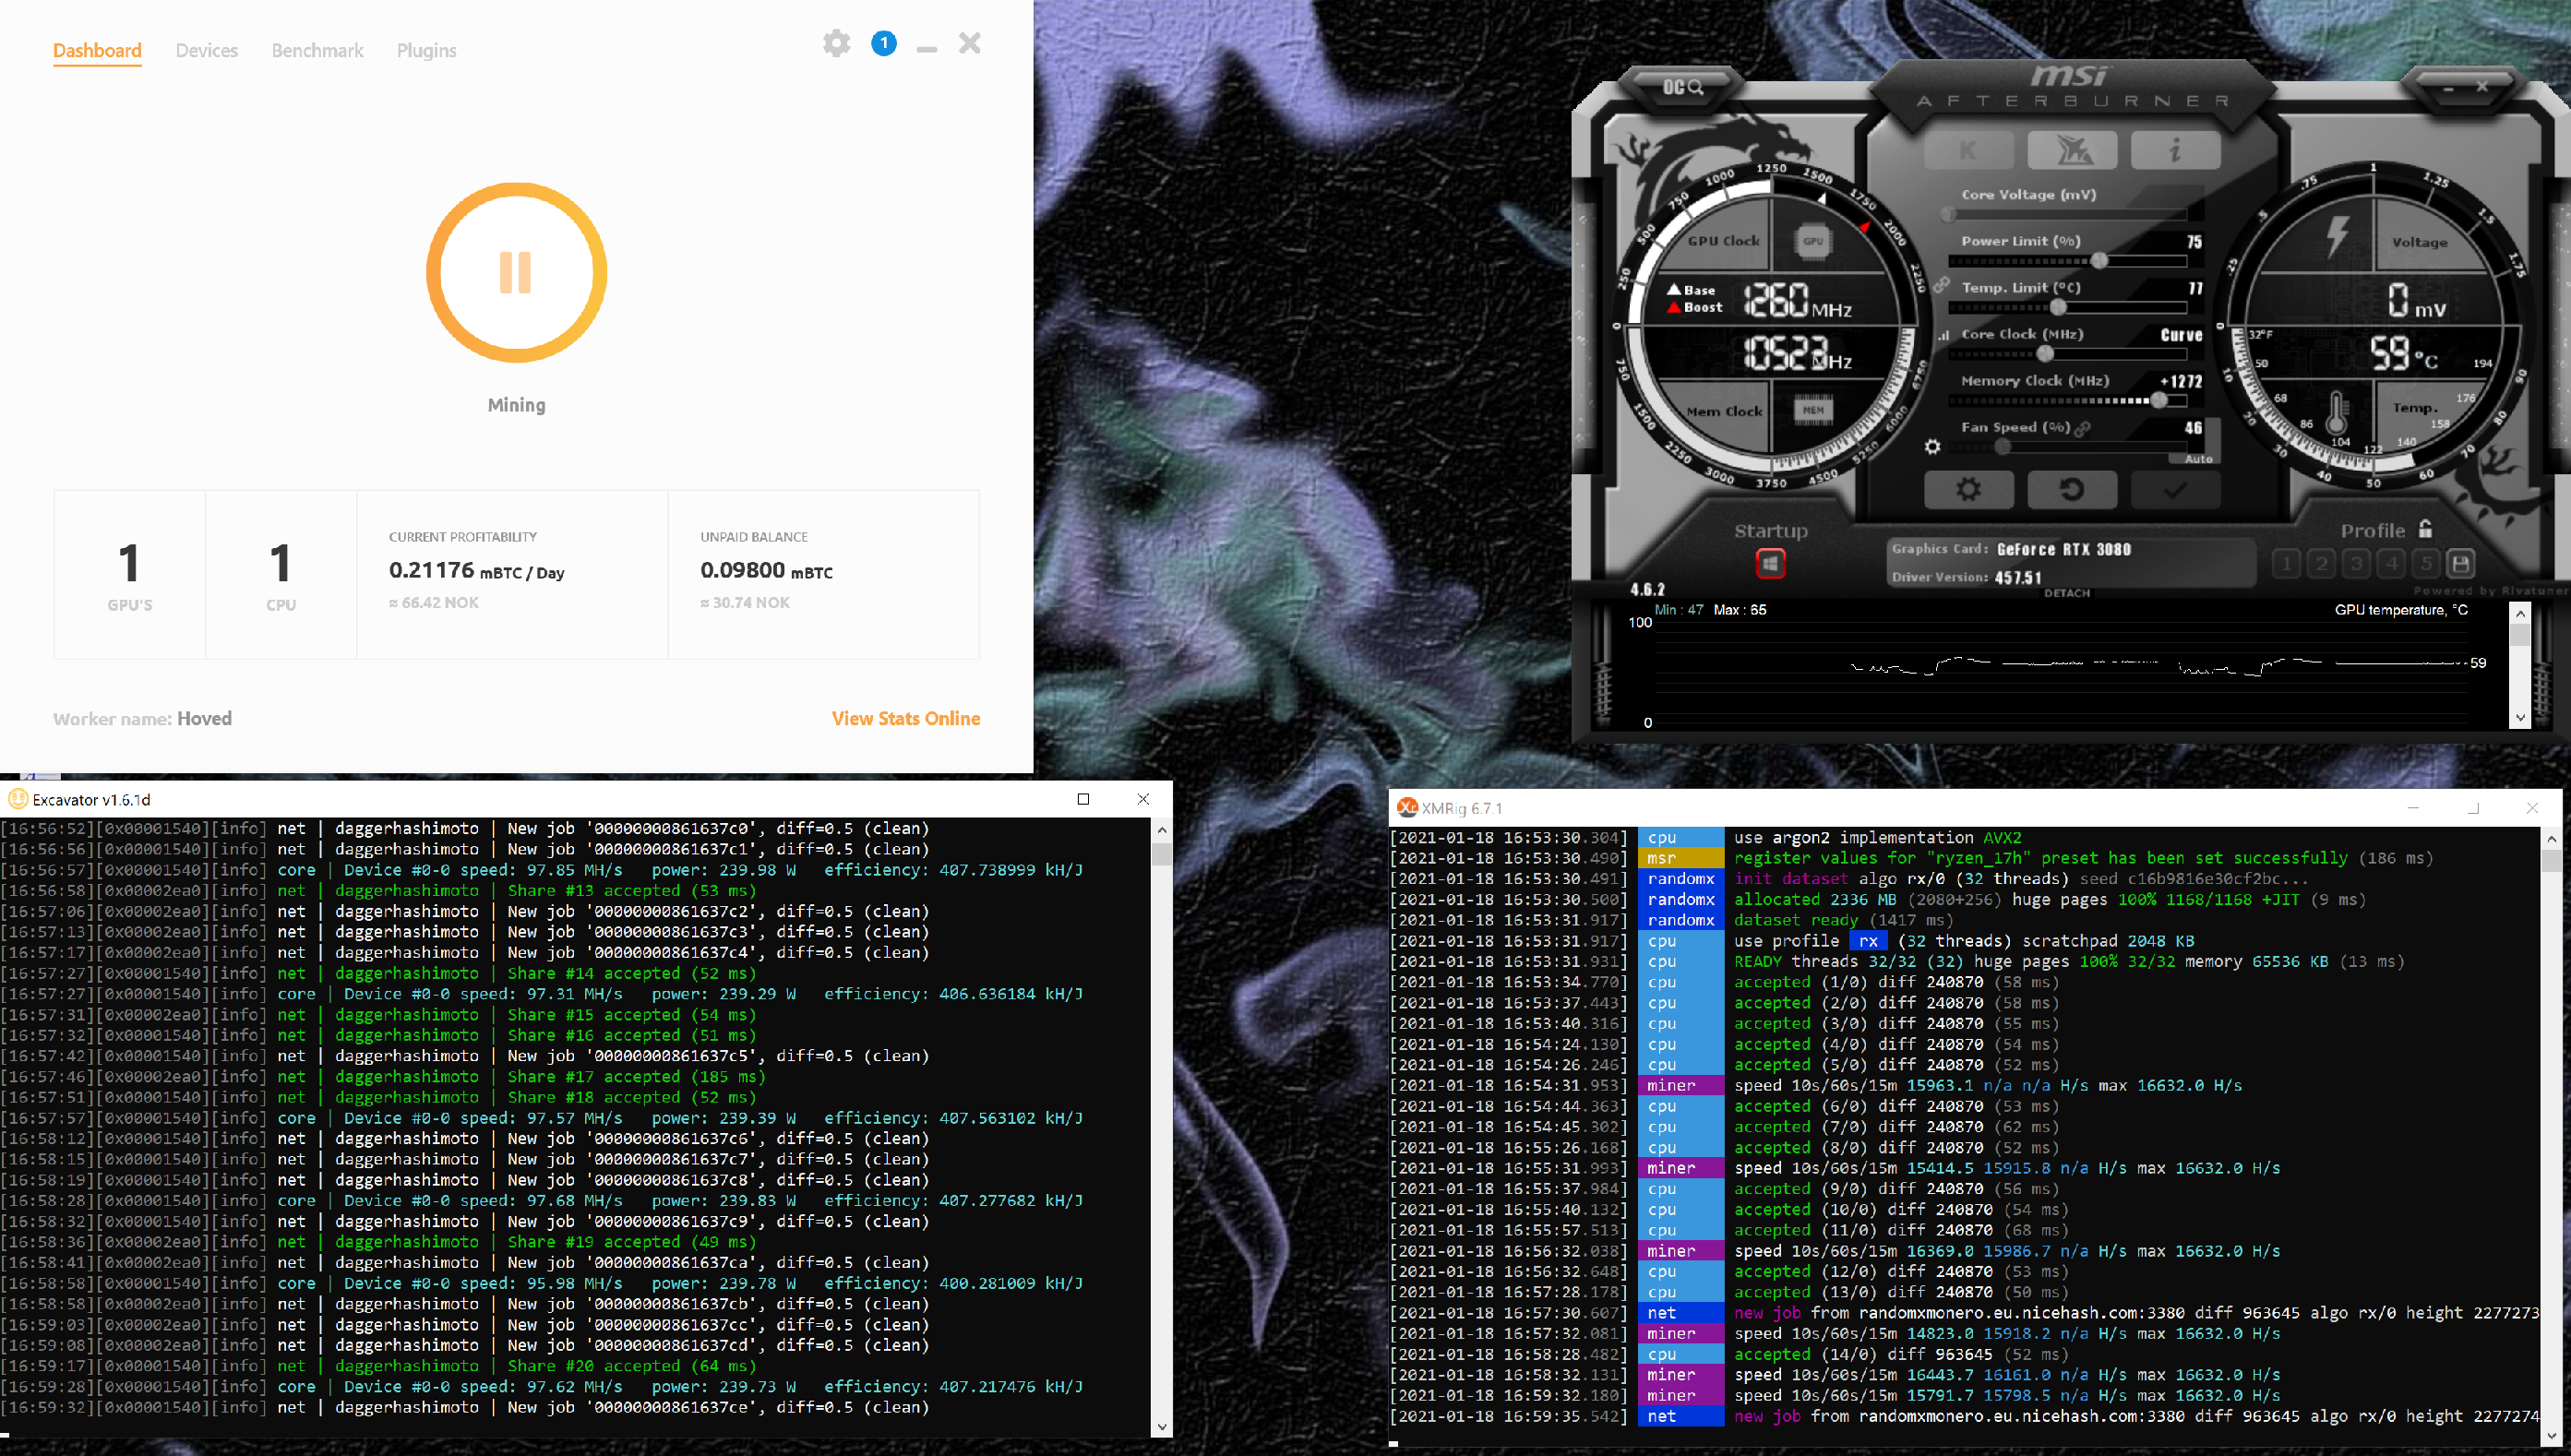The image size is (2571, 1456).
Task: Click the Memory Clock value +1272
Action: pyautogui.click(x=2181, y=382)
